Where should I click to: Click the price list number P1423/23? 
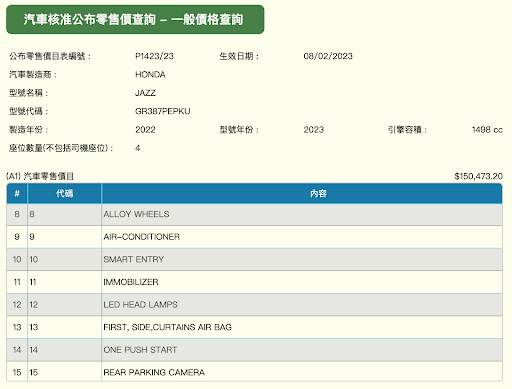[154, 56]
